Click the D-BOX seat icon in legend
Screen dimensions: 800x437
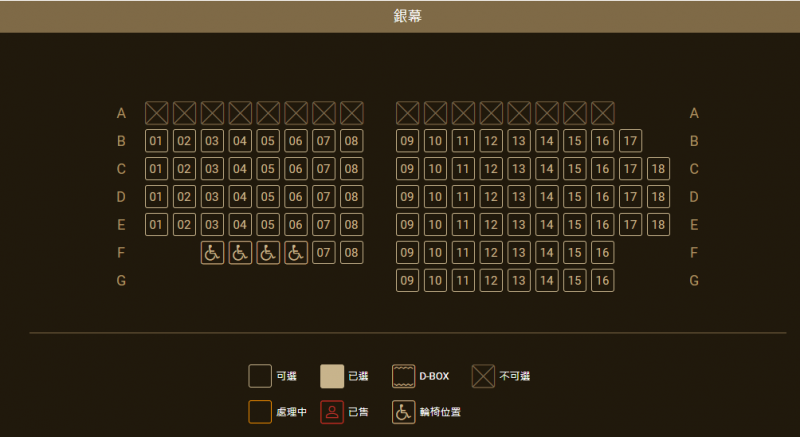pyautogui.click(x=403, y=376)
